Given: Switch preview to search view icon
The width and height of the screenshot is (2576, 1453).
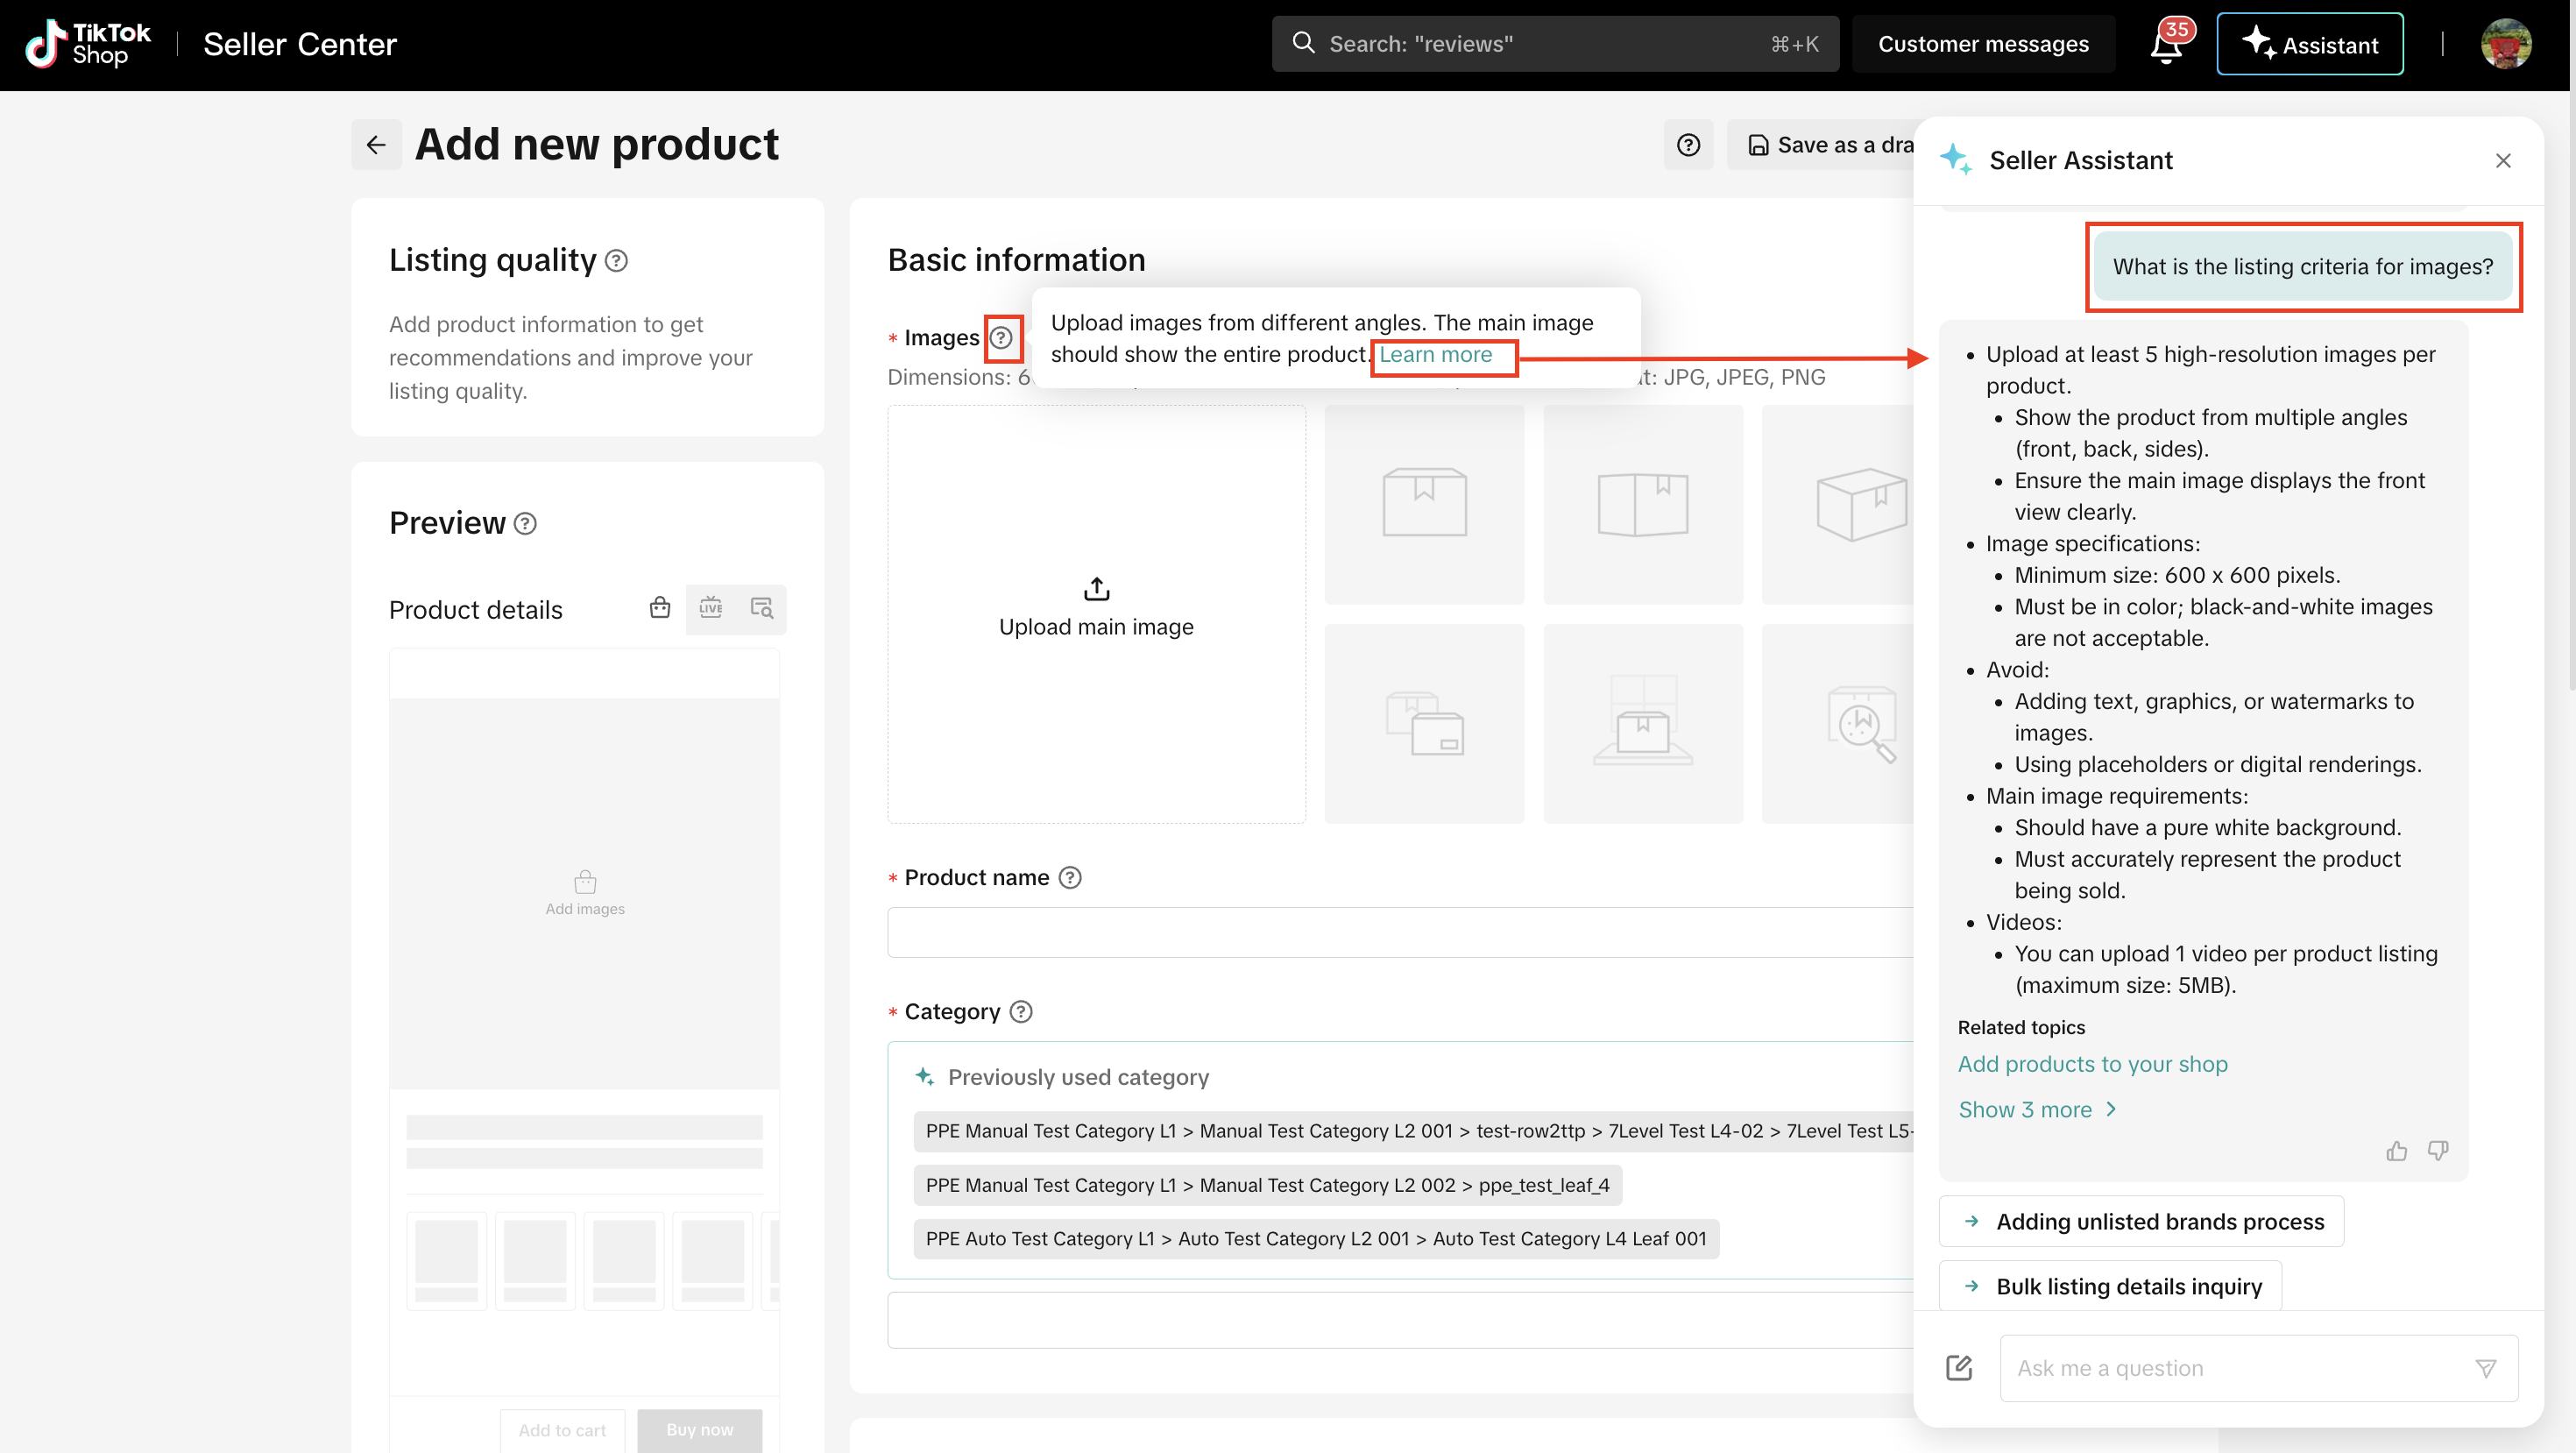Looking at the screenshot, I should coord(762,608).
